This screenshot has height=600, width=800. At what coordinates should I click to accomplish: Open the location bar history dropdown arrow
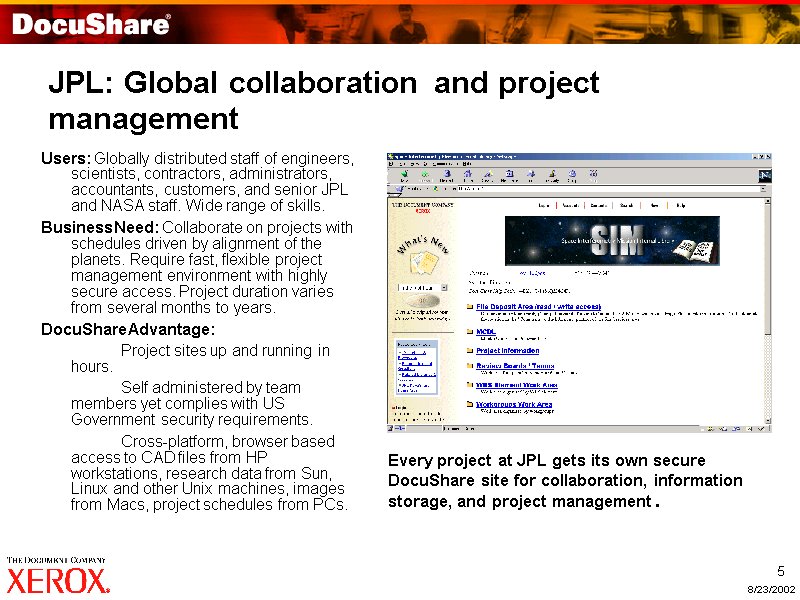click(763, 189)
